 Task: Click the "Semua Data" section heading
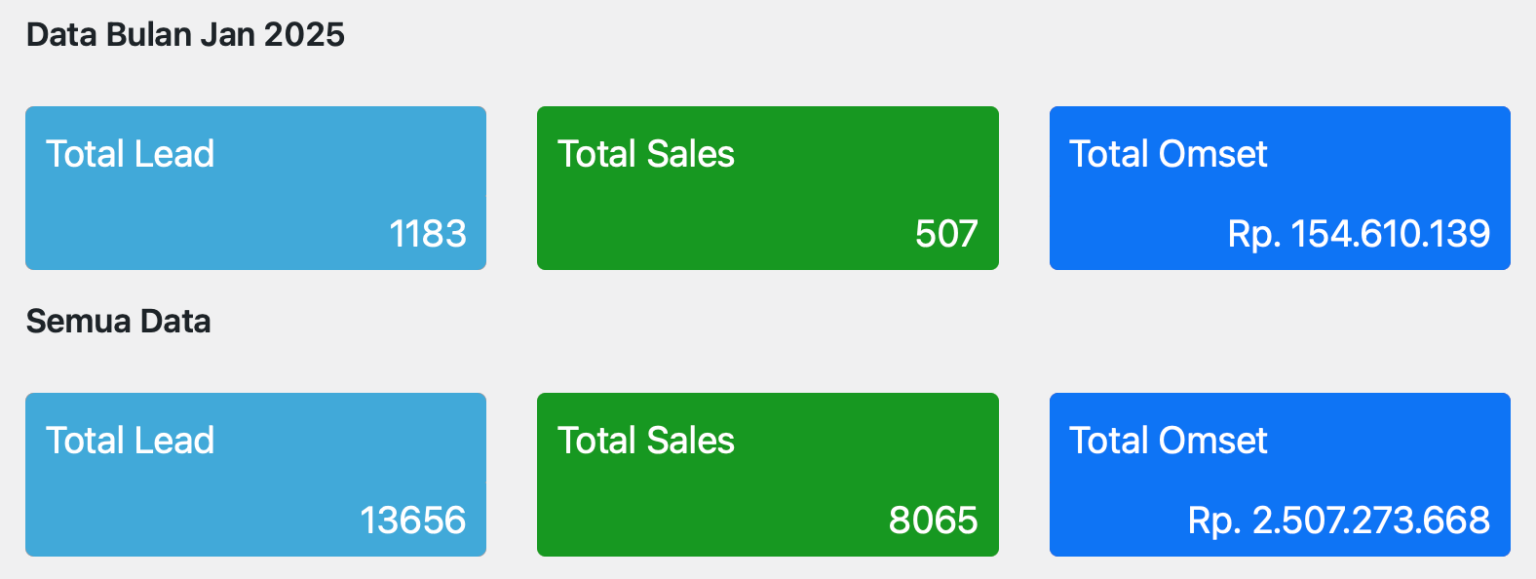[118, 322]
